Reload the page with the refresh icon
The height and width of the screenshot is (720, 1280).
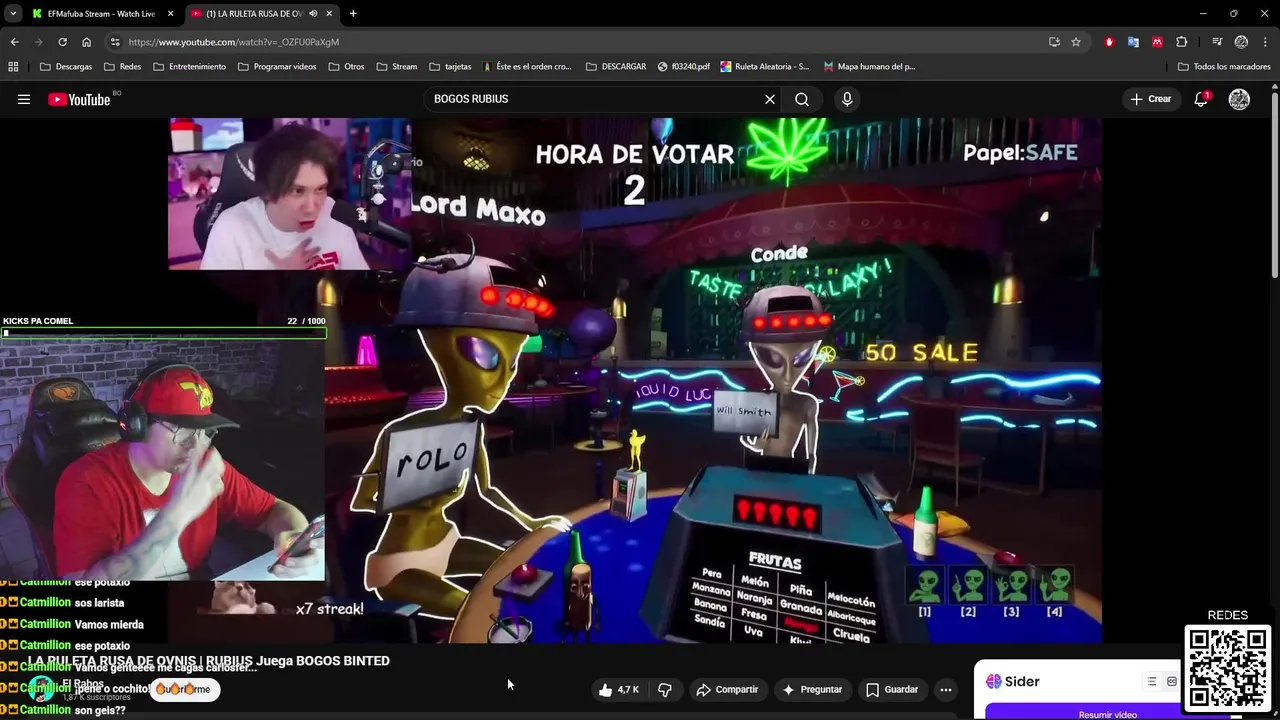[x=62, y=42]
